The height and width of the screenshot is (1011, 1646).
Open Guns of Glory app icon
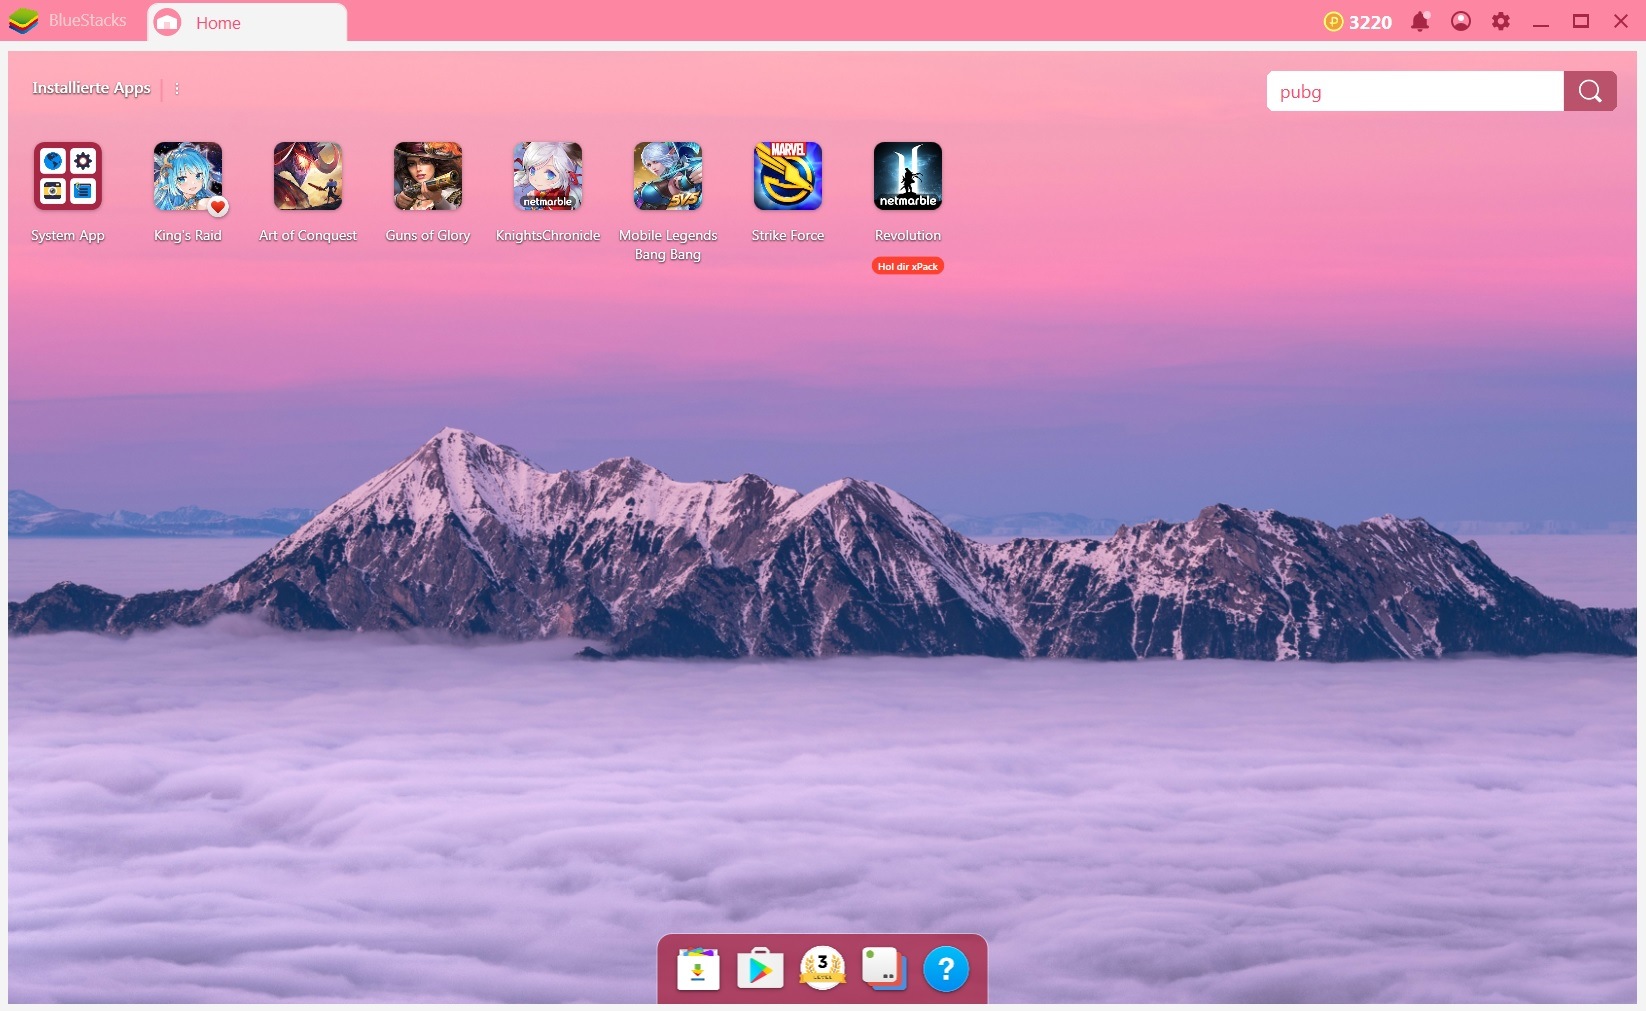click(x=428, y=176)
